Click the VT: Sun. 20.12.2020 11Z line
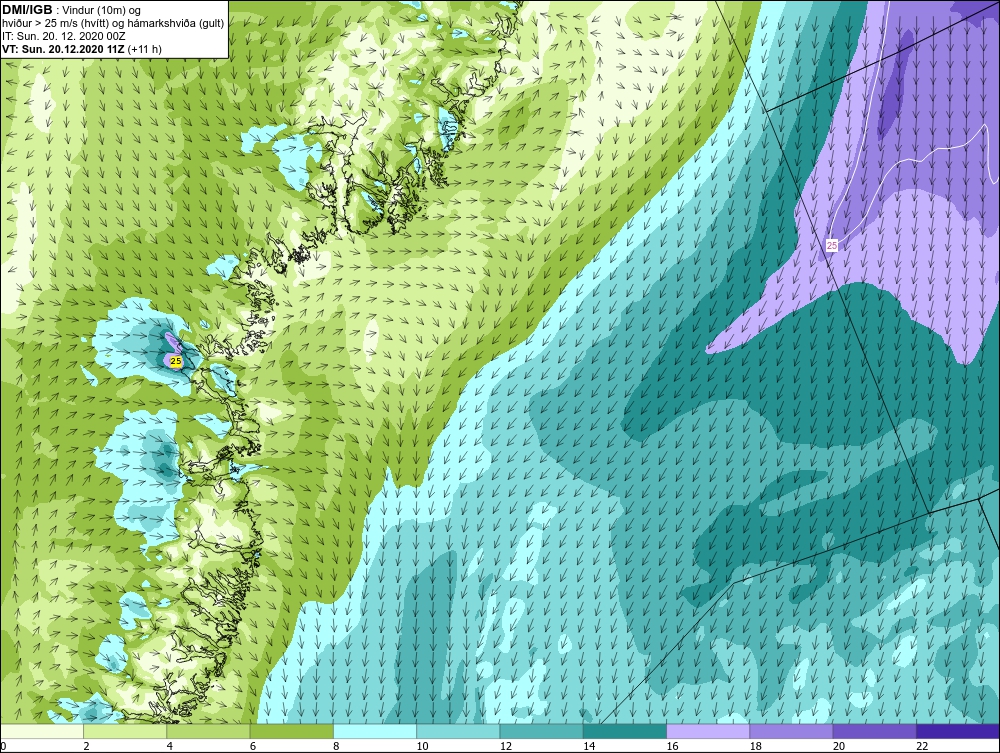 pyautogui.click(x=81, y=49)
